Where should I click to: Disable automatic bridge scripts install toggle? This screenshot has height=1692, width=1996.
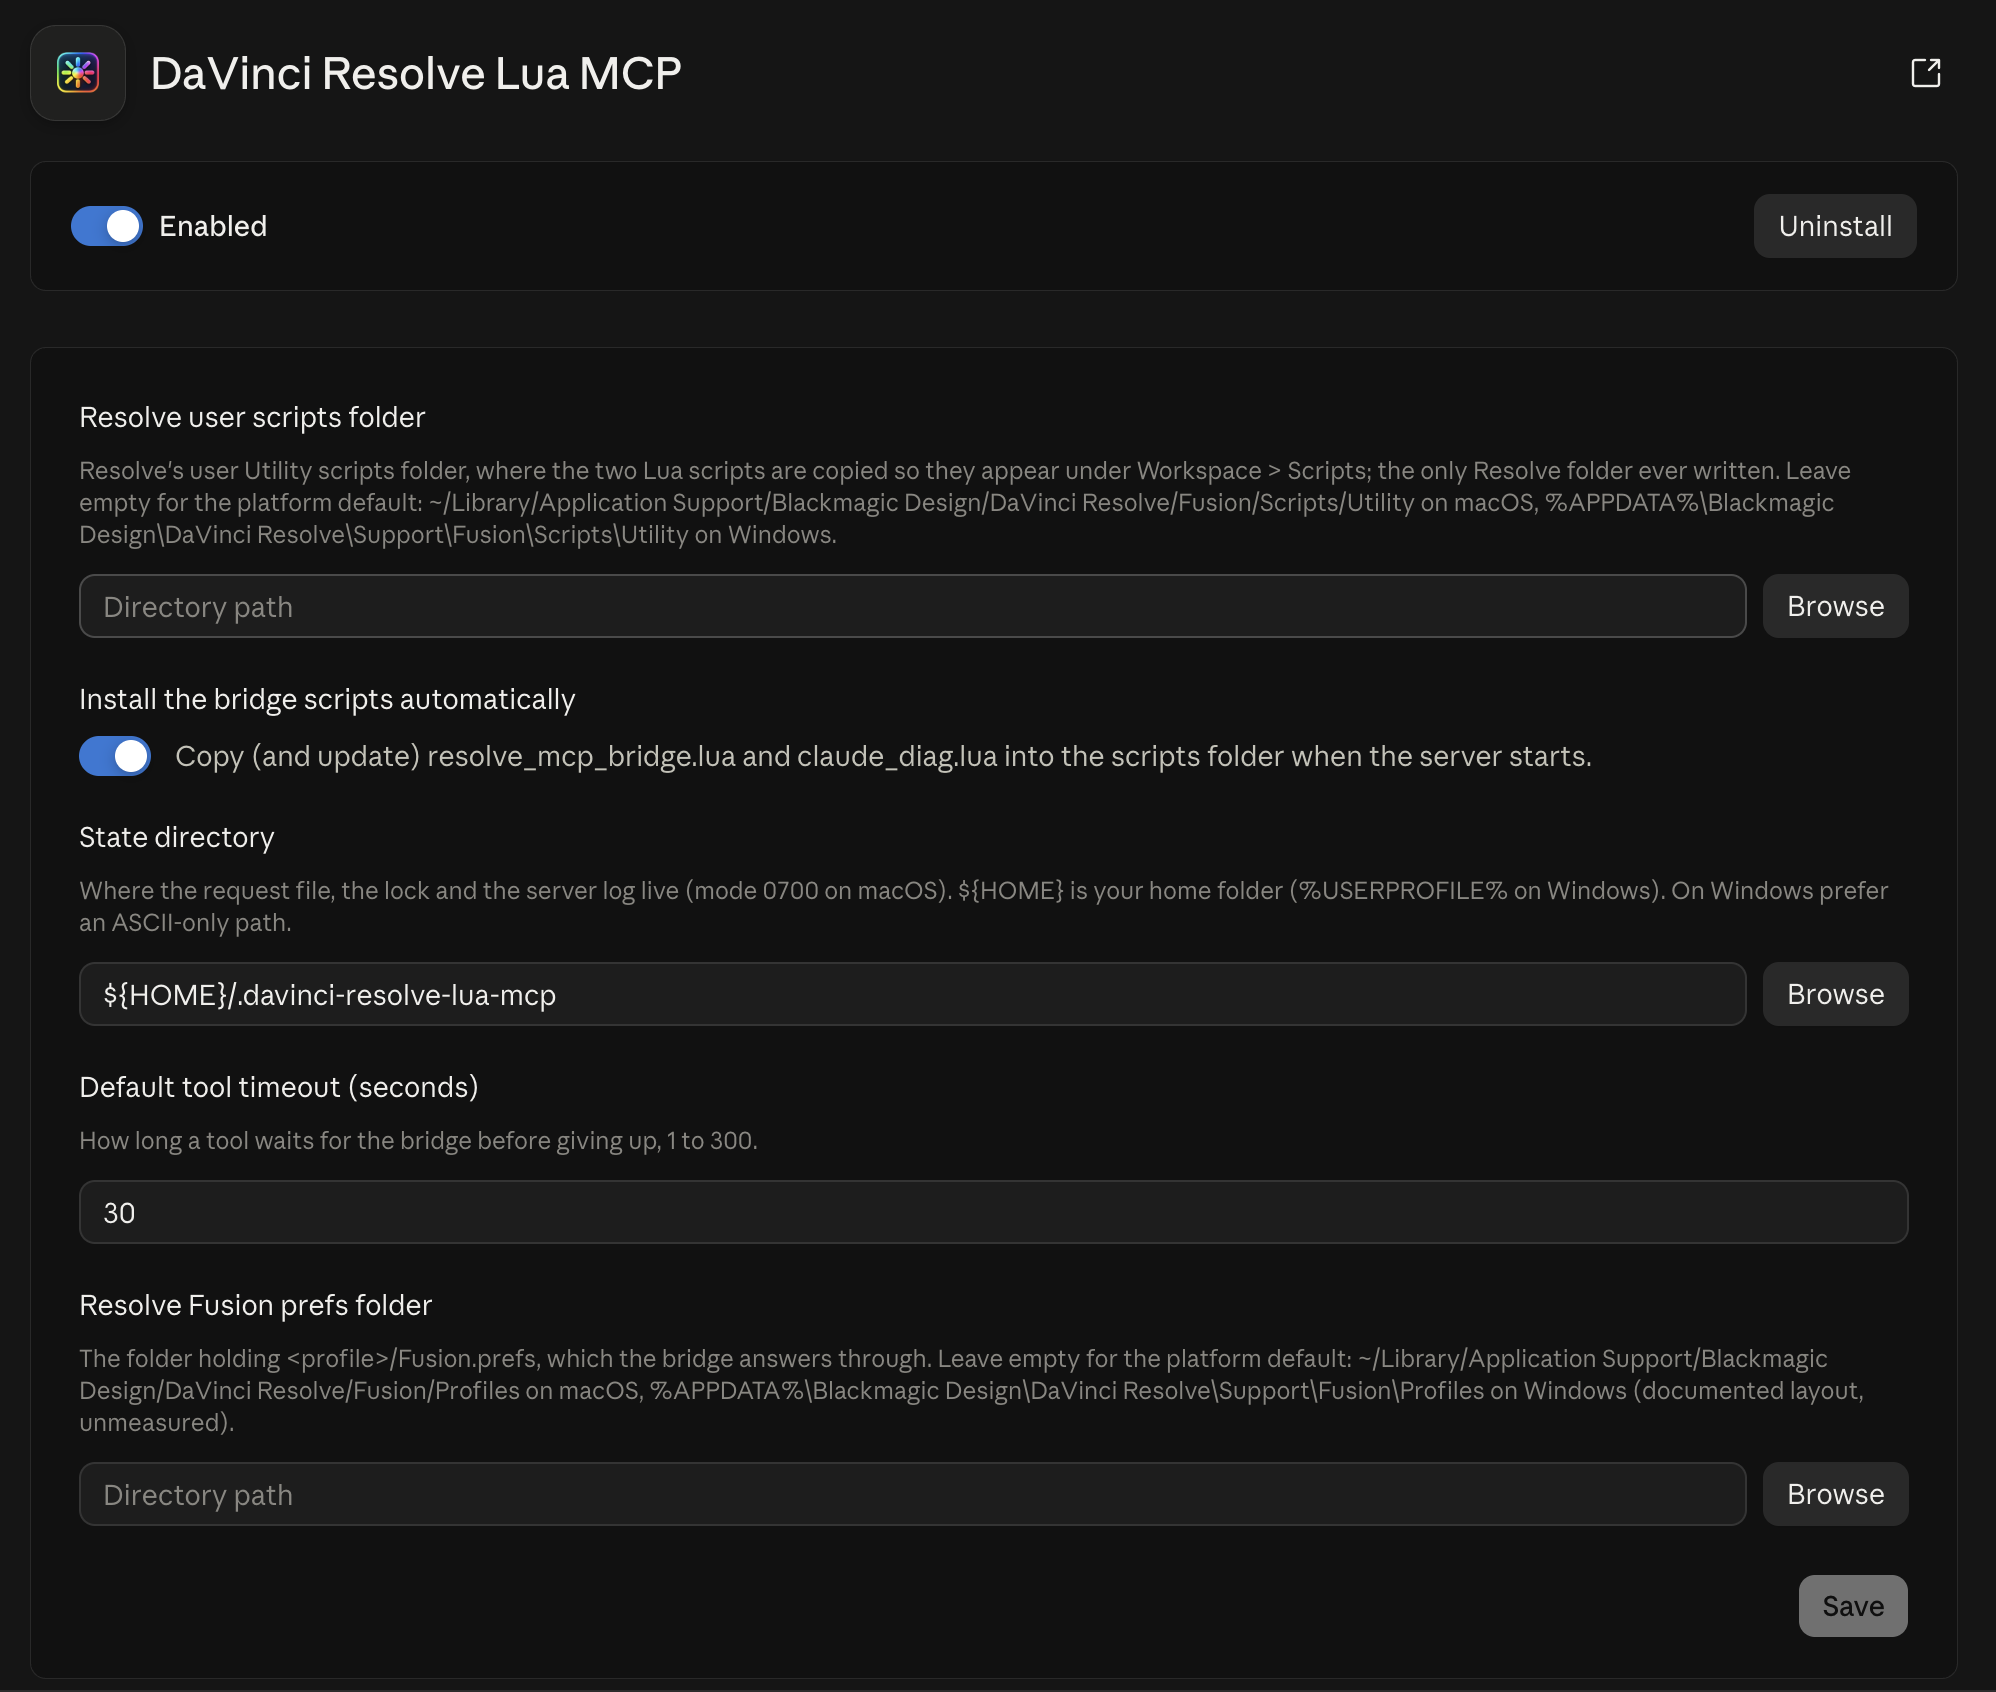point(115,756)
